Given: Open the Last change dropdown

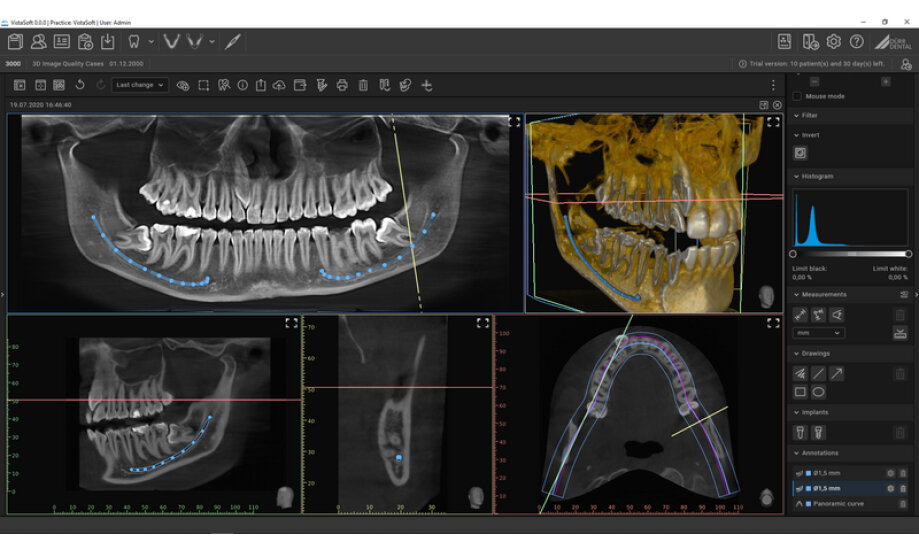Looking at the screenshot, I should pyautogui.click(x=139, y=85).
